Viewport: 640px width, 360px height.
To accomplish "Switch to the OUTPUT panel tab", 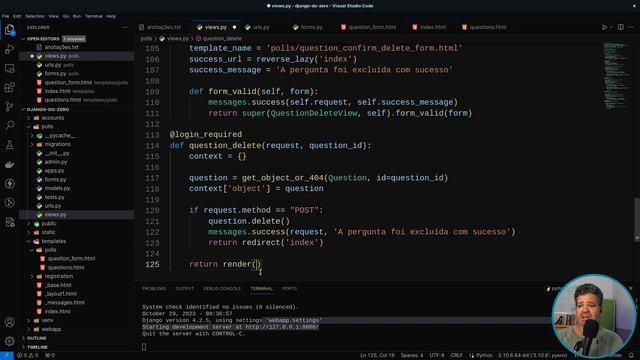I will 184,289.
